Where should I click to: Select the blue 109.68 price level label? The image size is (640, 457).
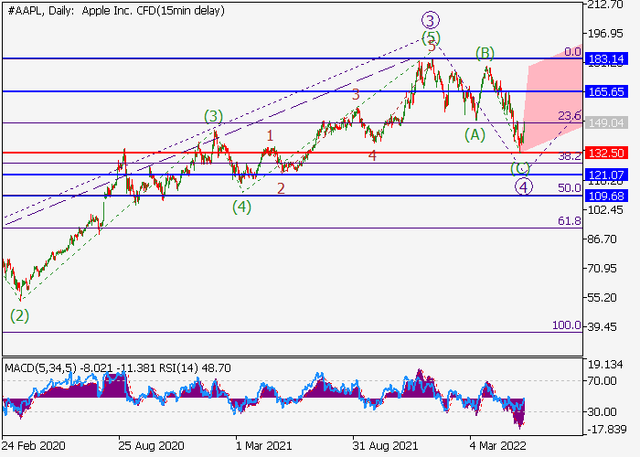(606, 196)
